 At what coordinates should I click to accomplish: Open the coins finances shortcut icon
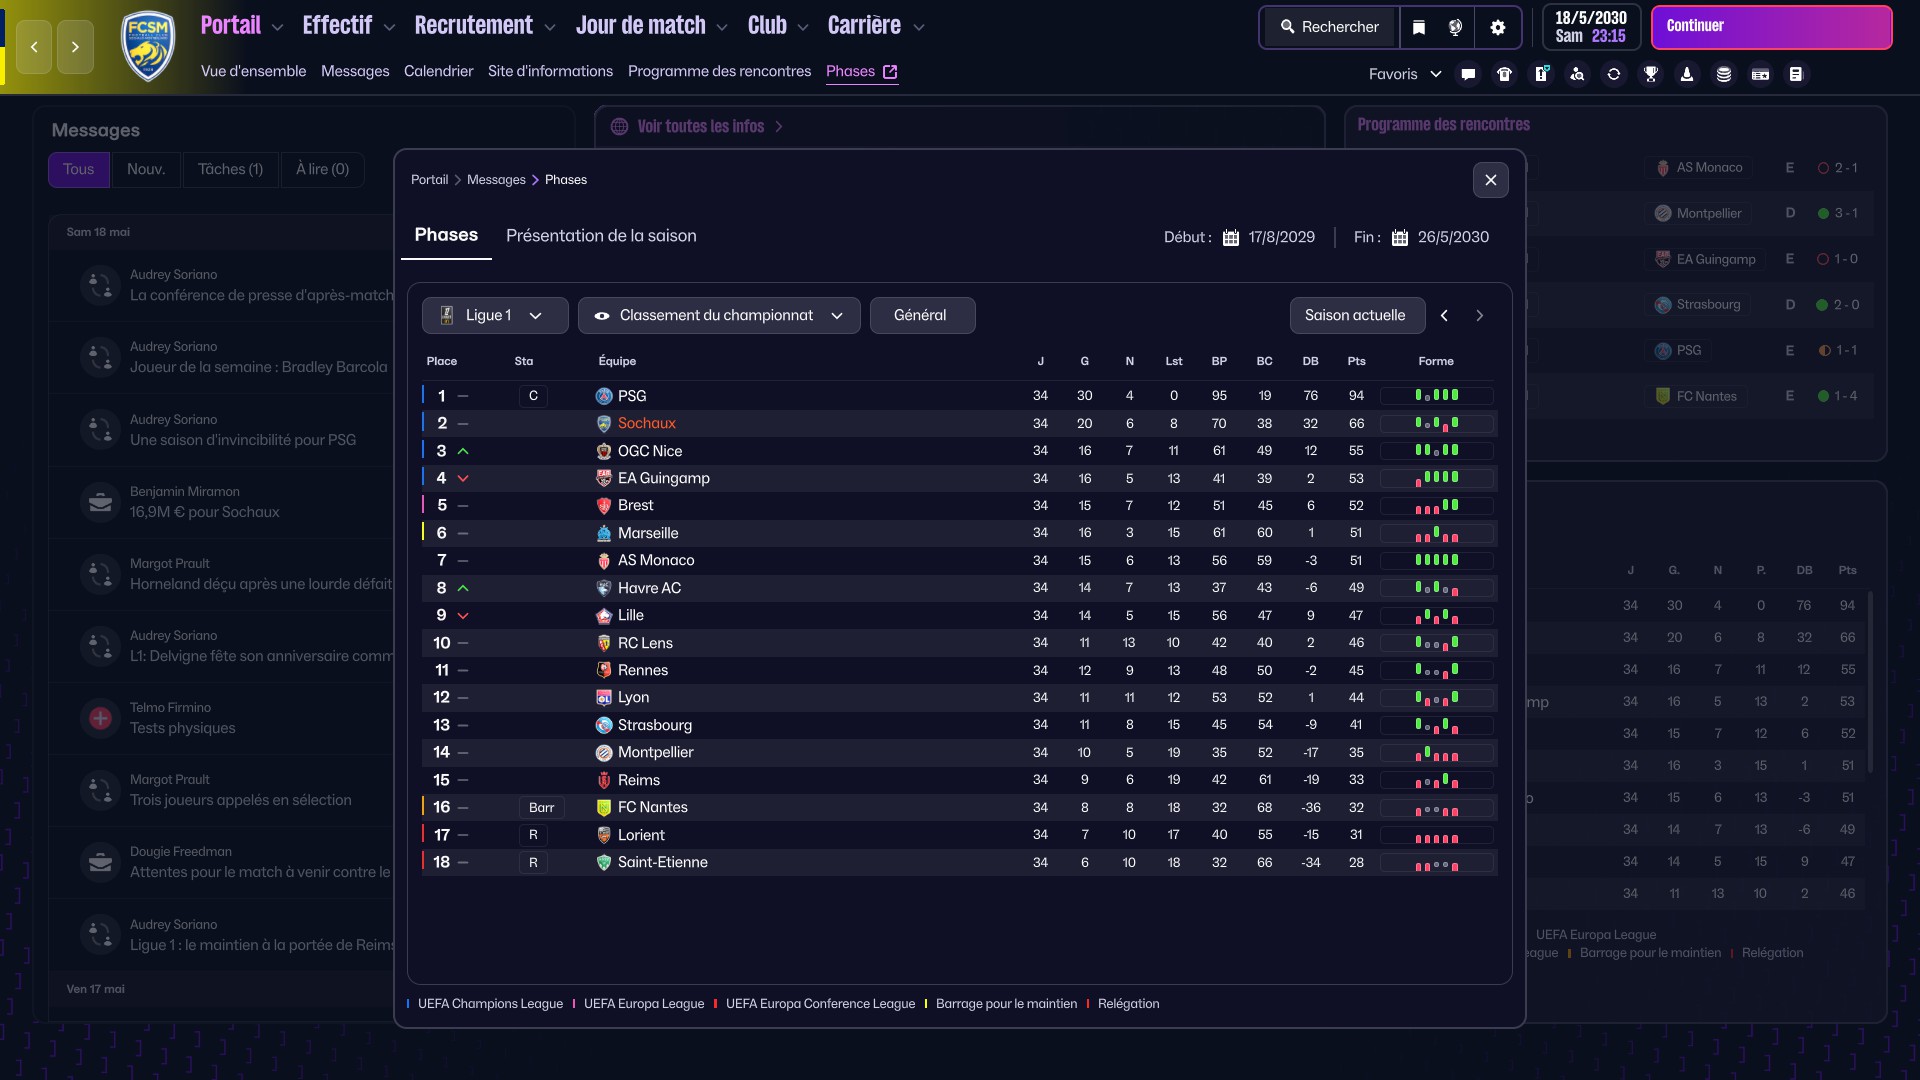click(1724, 74)
